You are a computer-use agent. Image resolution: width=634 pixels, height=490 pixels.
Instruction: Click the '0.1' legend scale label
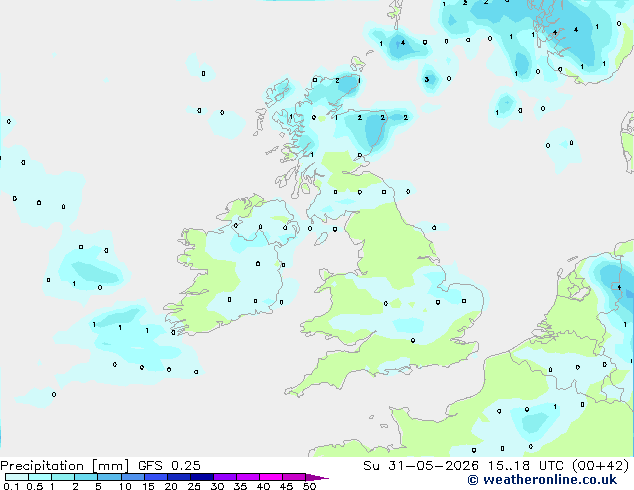click(x=11, y=486)
